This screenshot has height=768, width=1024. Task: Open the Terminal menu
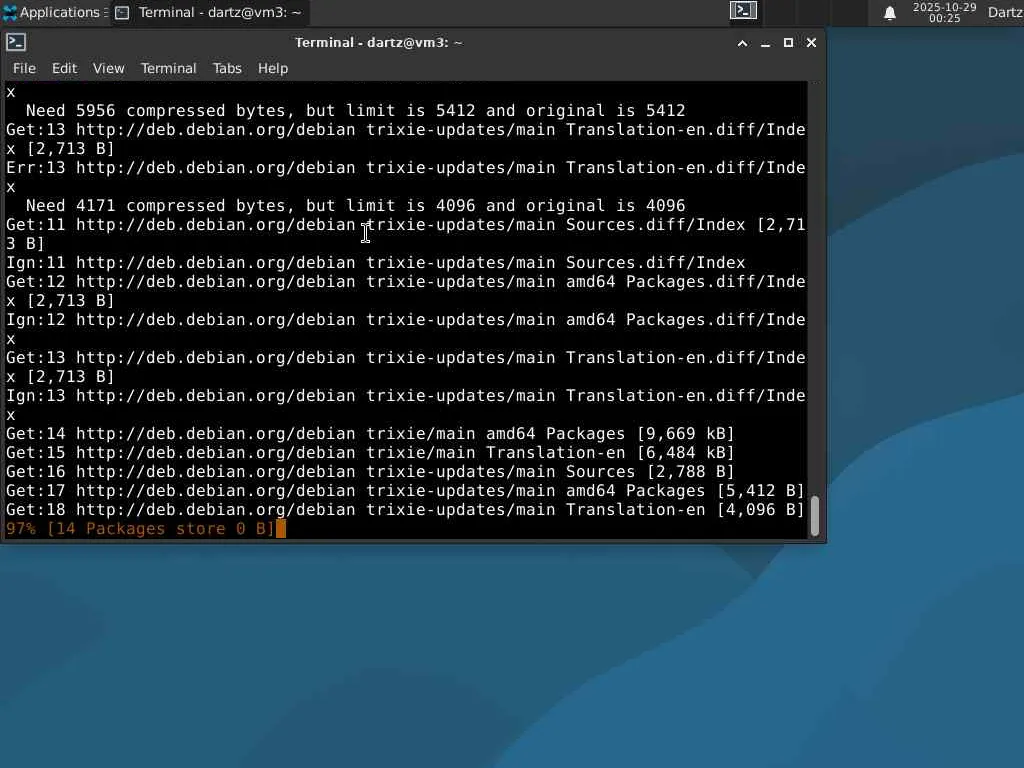[168, 69]
